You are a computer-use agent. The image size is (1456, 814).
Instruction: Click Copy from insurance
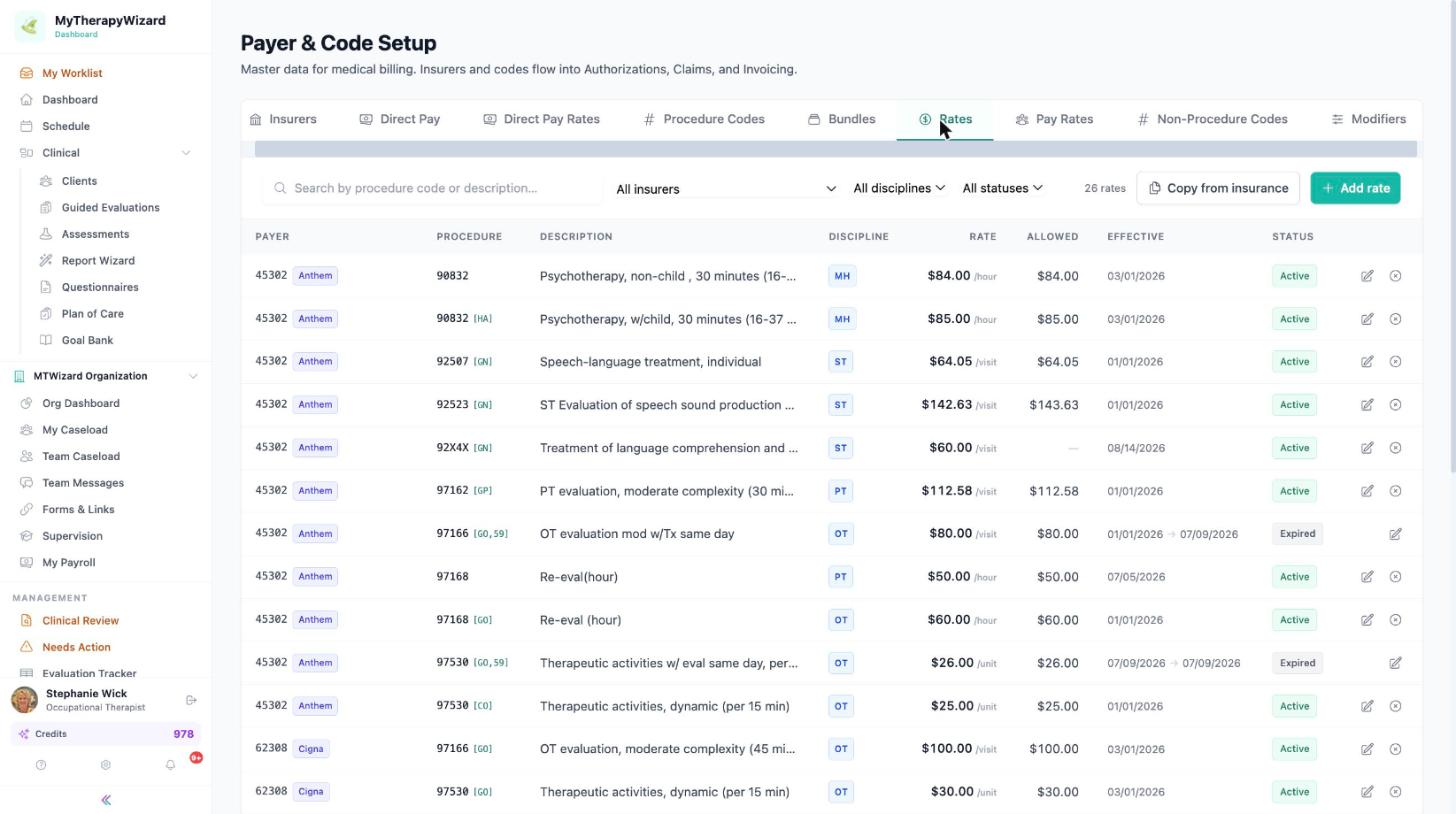click(1217, 188)
